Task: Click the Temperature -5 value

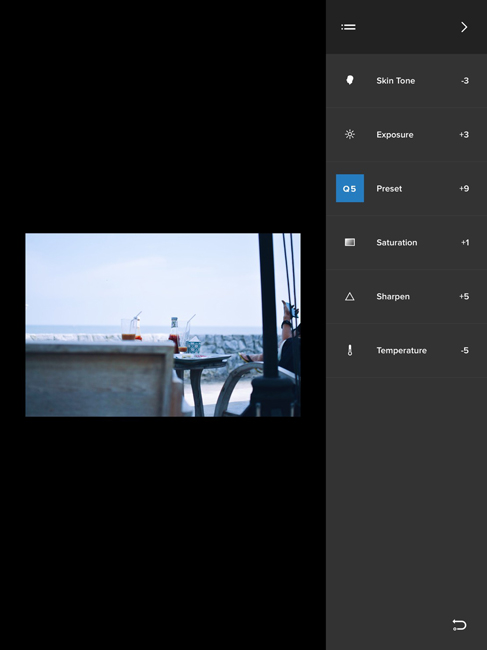Action: pos(465,350)
